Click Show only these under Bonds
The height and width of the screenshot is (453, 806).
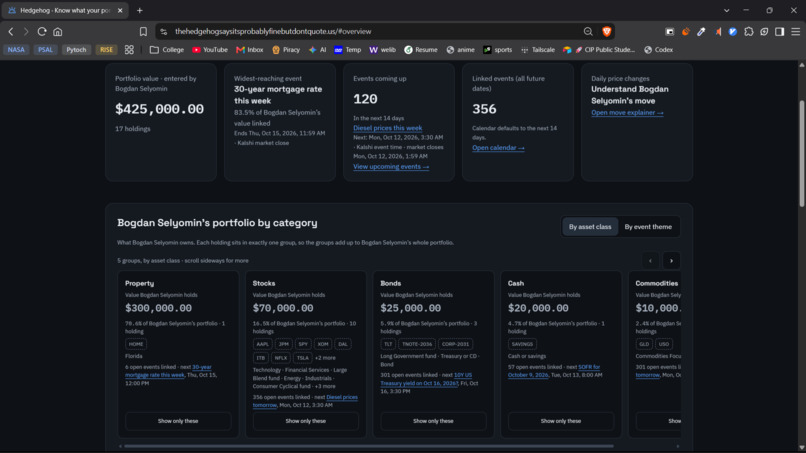pyautogui.click(x=433, y=421)
